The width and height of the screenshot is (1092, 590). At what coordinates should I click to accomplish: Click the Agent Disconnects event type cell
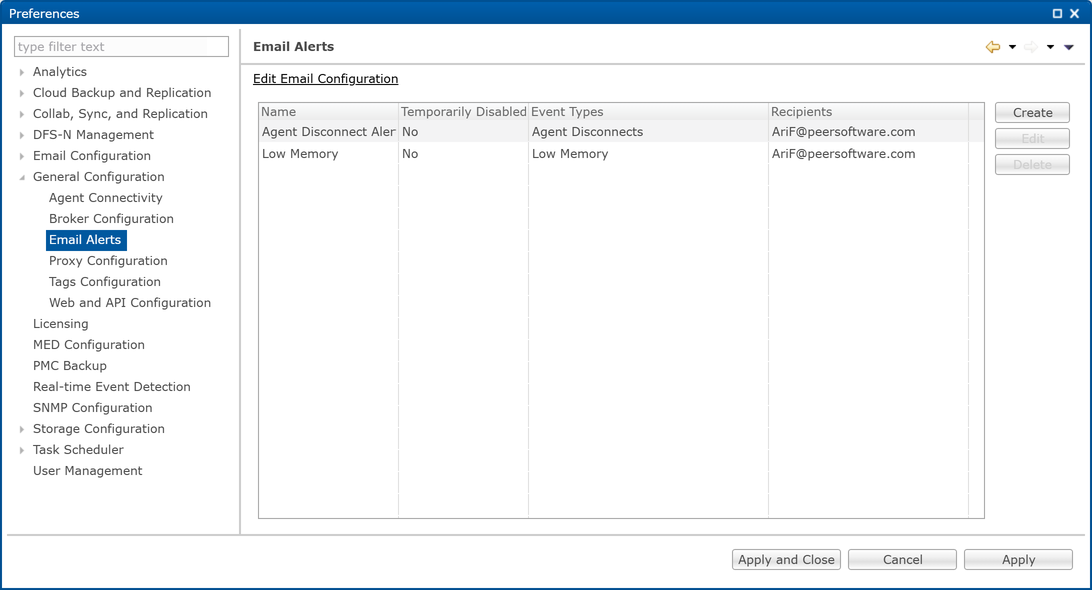click(588, 132)
